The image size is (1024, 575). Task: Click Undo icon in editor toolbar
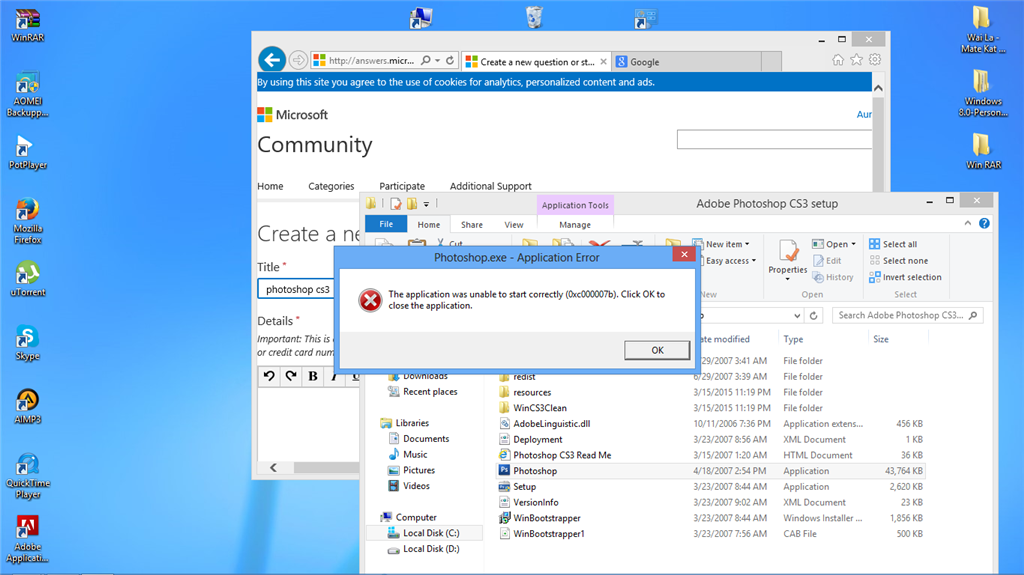[269, 376]
